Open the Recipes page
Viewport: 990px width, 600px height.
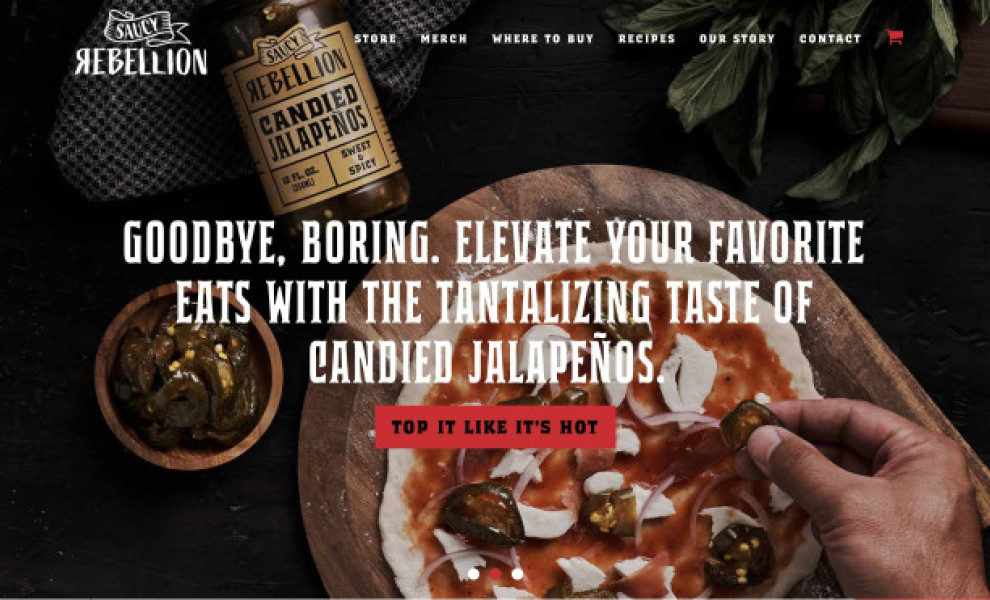coord(647,39)
